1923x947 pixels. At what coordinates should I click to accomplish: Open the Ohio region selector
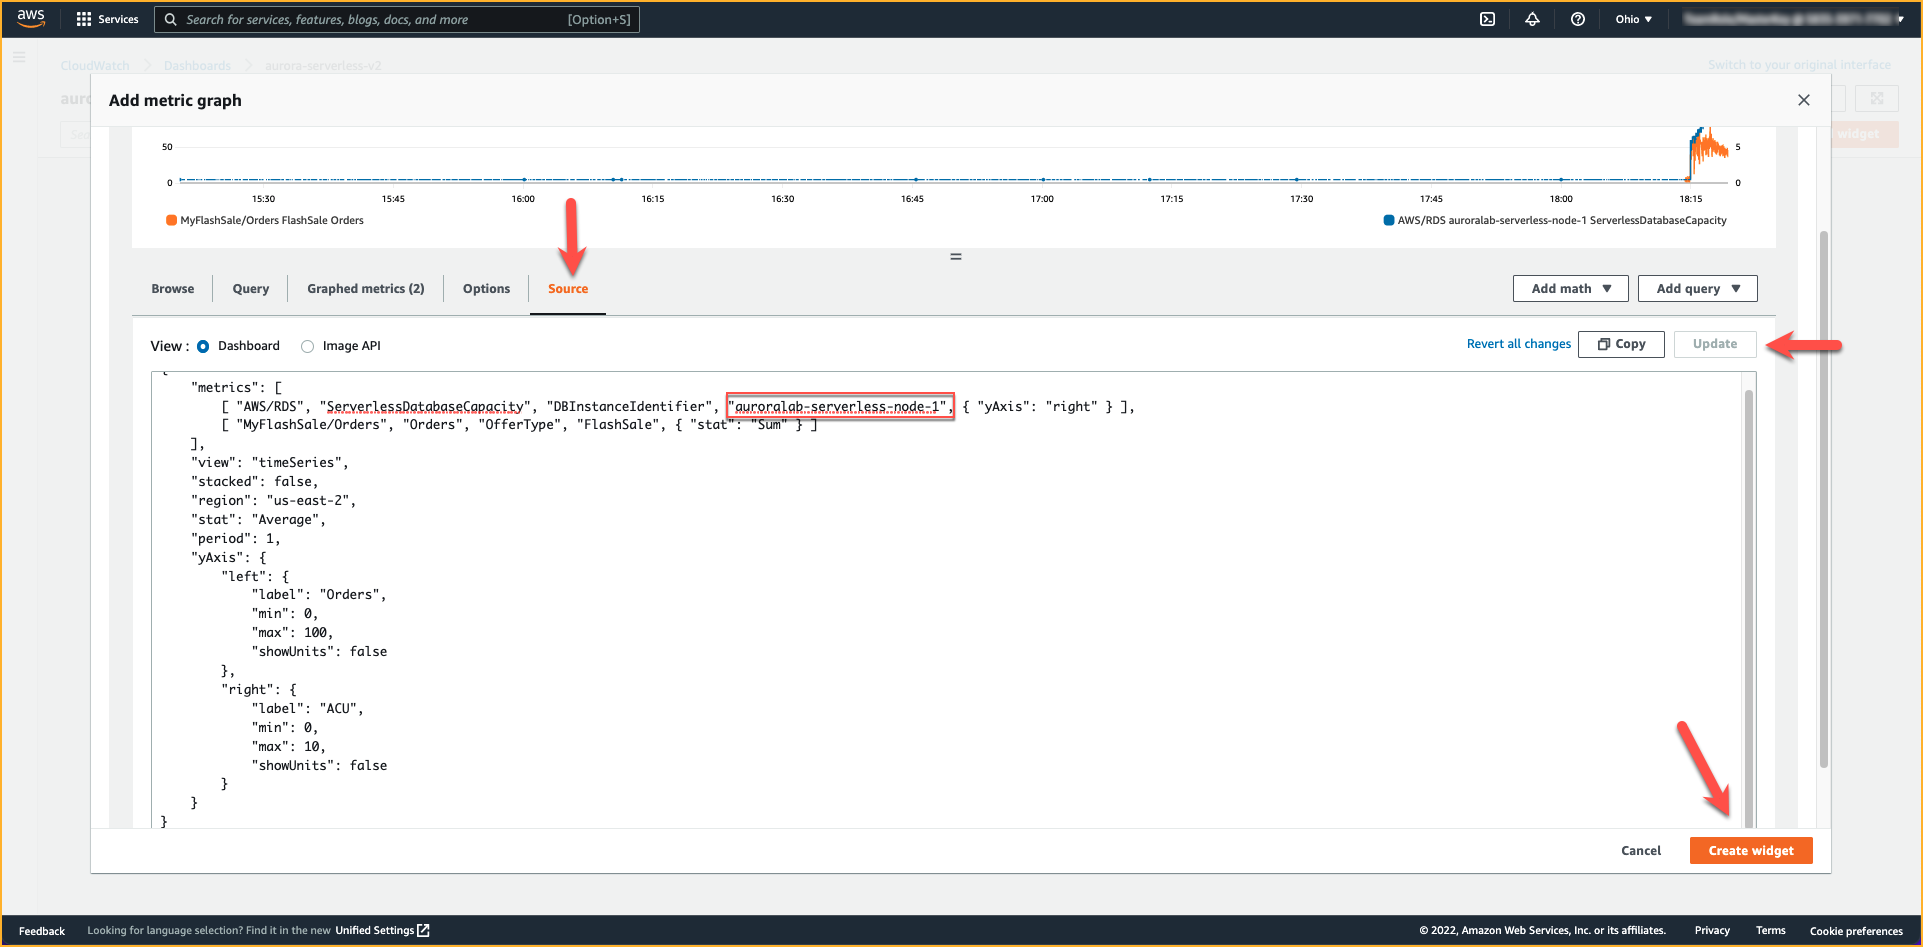click(1633, 19)
